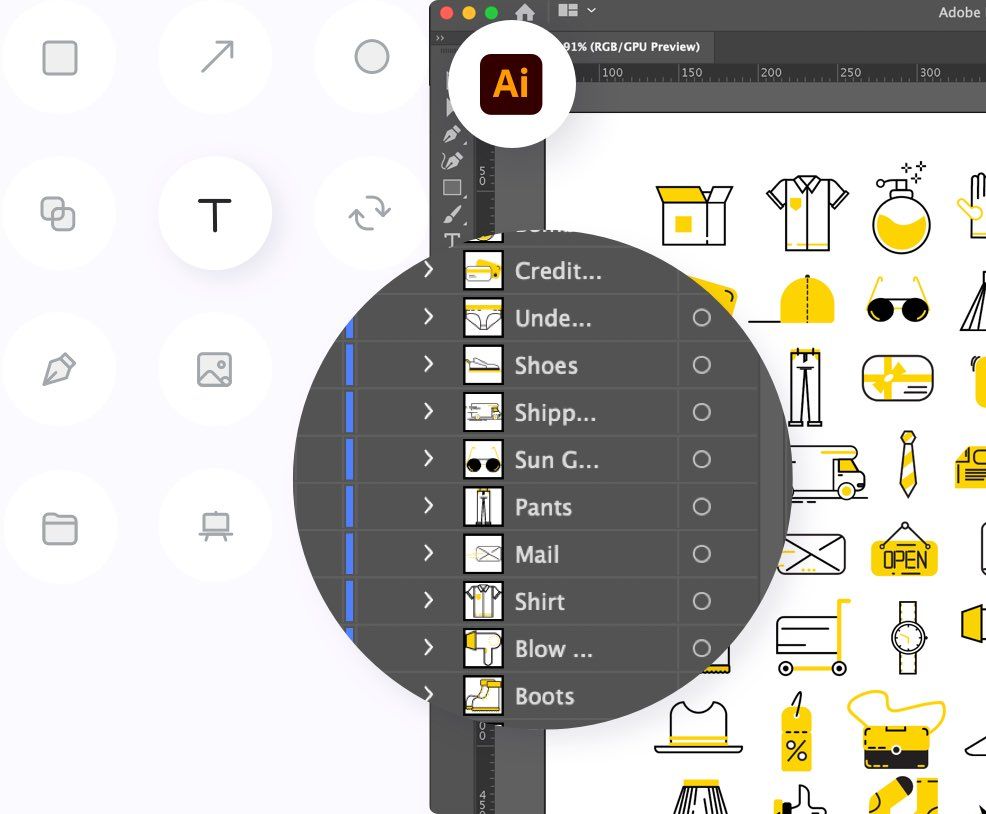This screenshot has width=986, height=814.
Task: Click the large T text icon
Action: point(215,214)
